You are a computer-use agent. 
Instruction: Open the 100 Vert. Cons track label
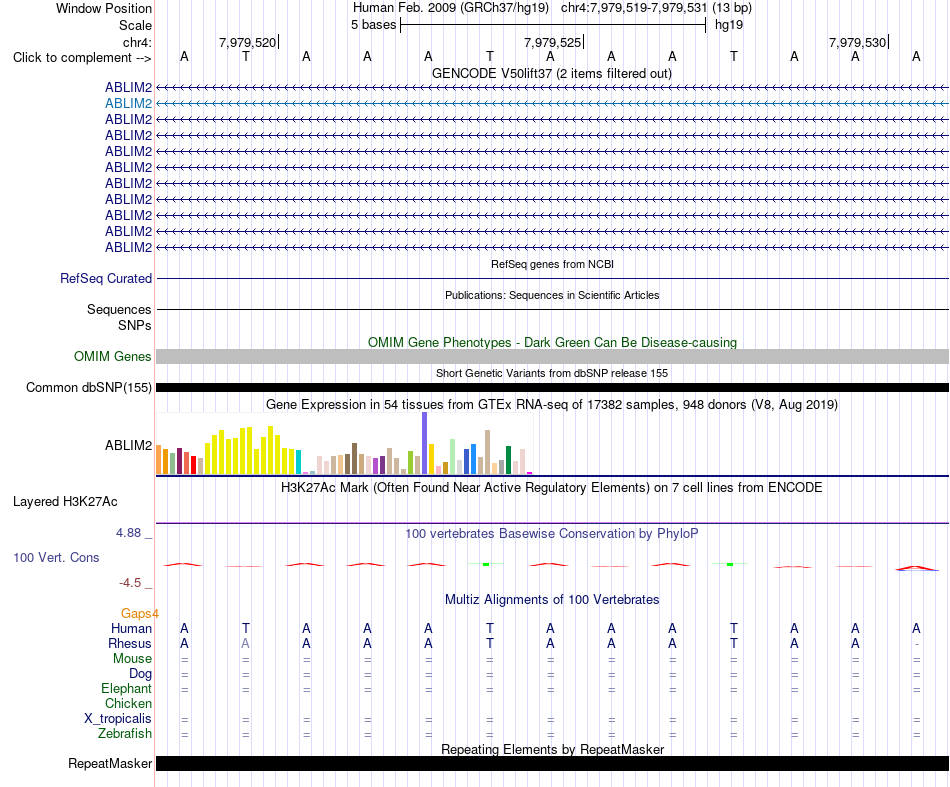pyautogui.click(x=56, y=557)
